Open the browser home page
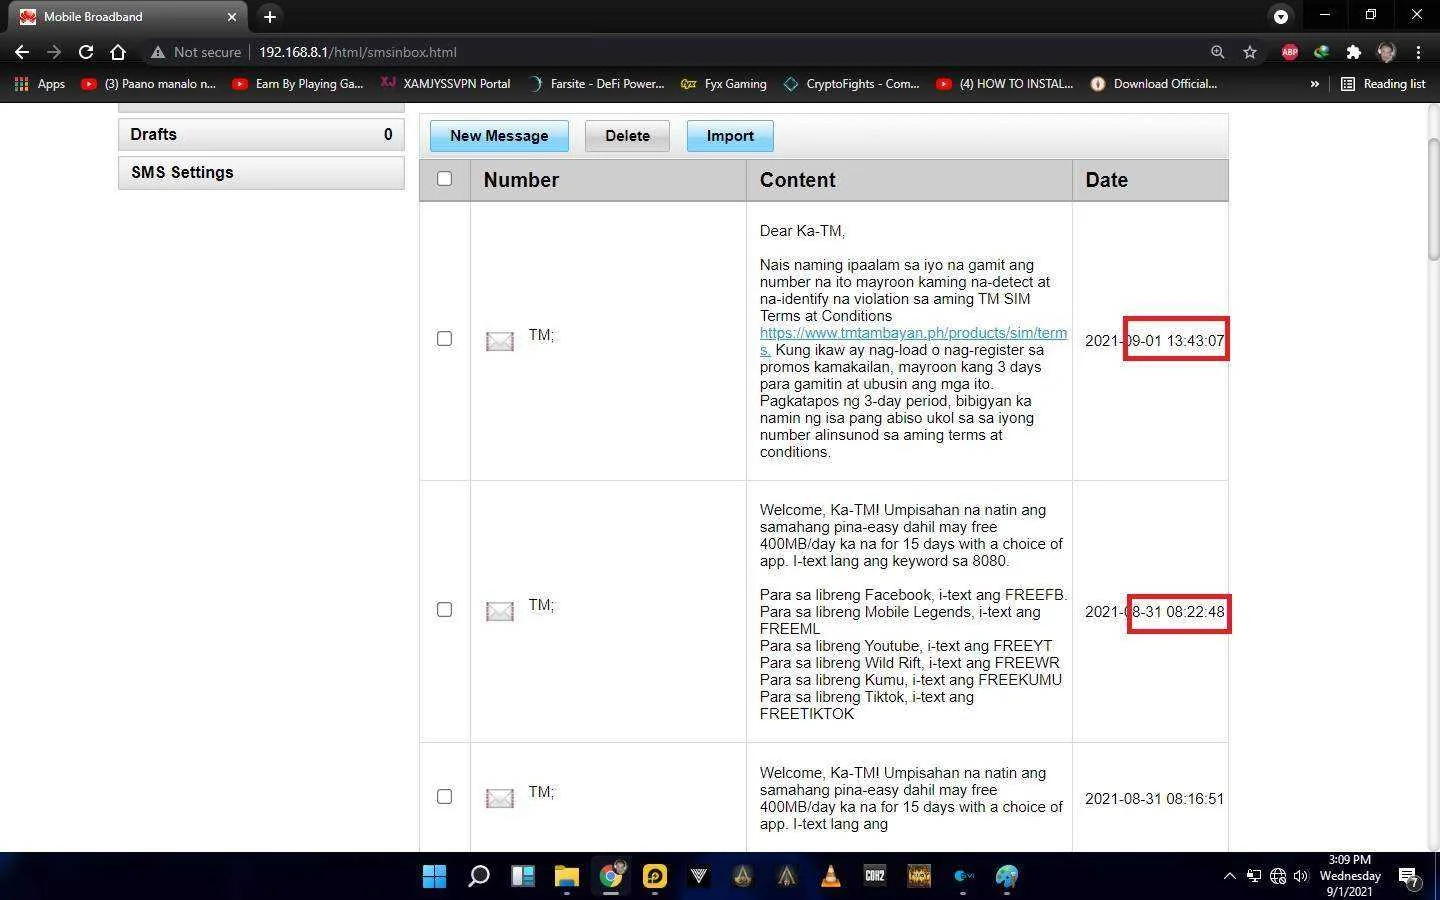Screen dimensions: 1440x900 [x=118, y=52]
